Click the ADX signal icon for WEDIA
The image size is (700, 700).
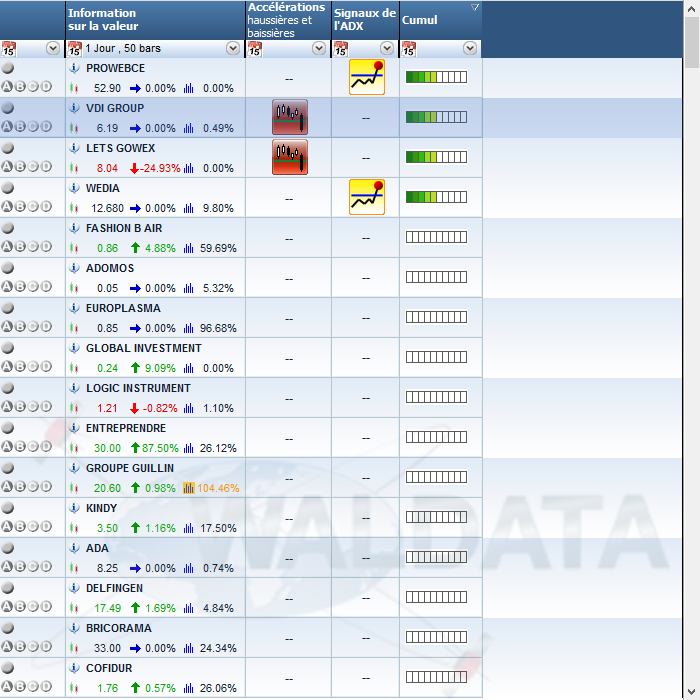point(367,197)
